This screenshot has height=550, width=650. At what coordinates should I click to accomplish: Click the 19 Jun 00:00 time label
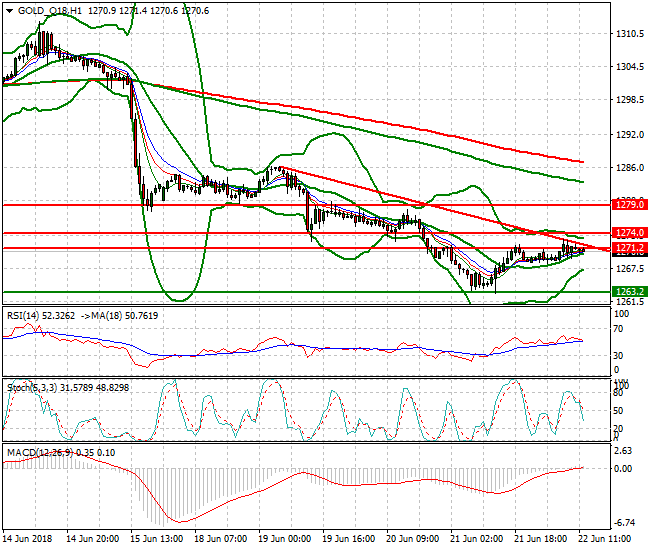coord(286,538)
